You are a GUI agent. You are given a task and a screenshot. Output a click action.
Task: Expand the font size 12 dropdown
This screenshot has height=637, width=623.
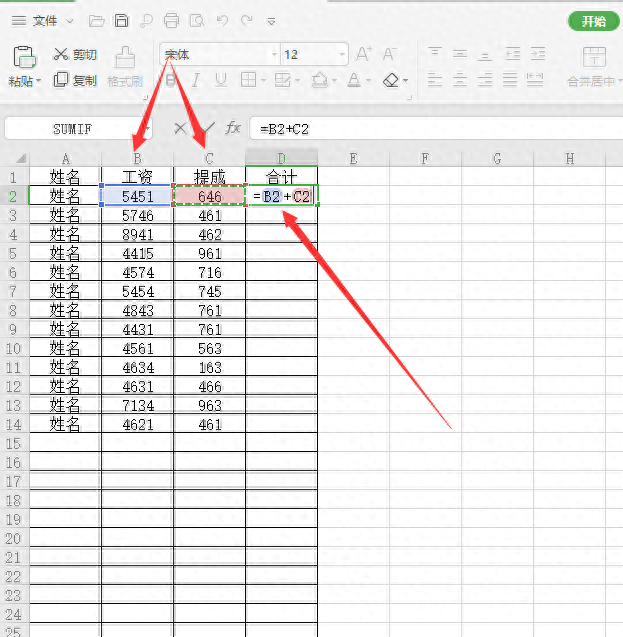[x=342, y=54]
